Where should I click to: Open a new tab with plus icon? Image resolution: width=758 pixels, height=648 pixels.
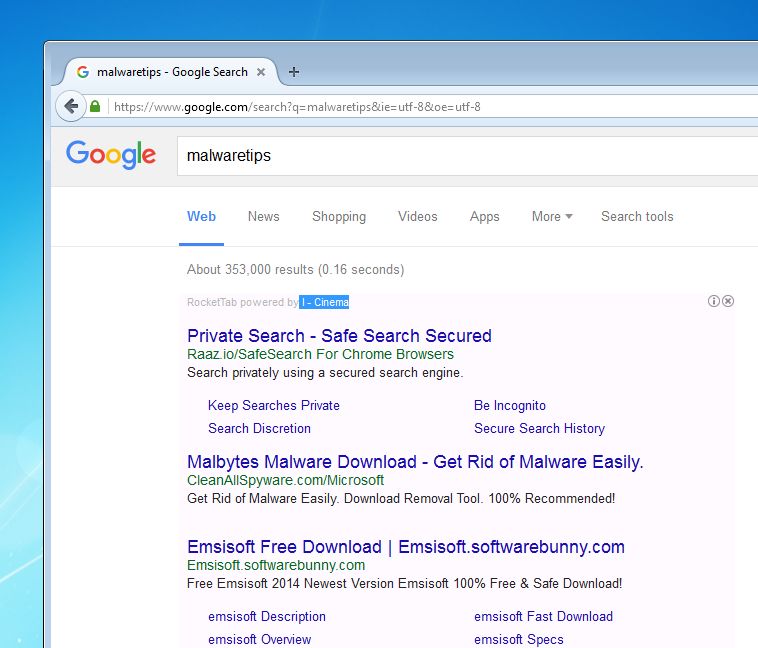(293, 72)
